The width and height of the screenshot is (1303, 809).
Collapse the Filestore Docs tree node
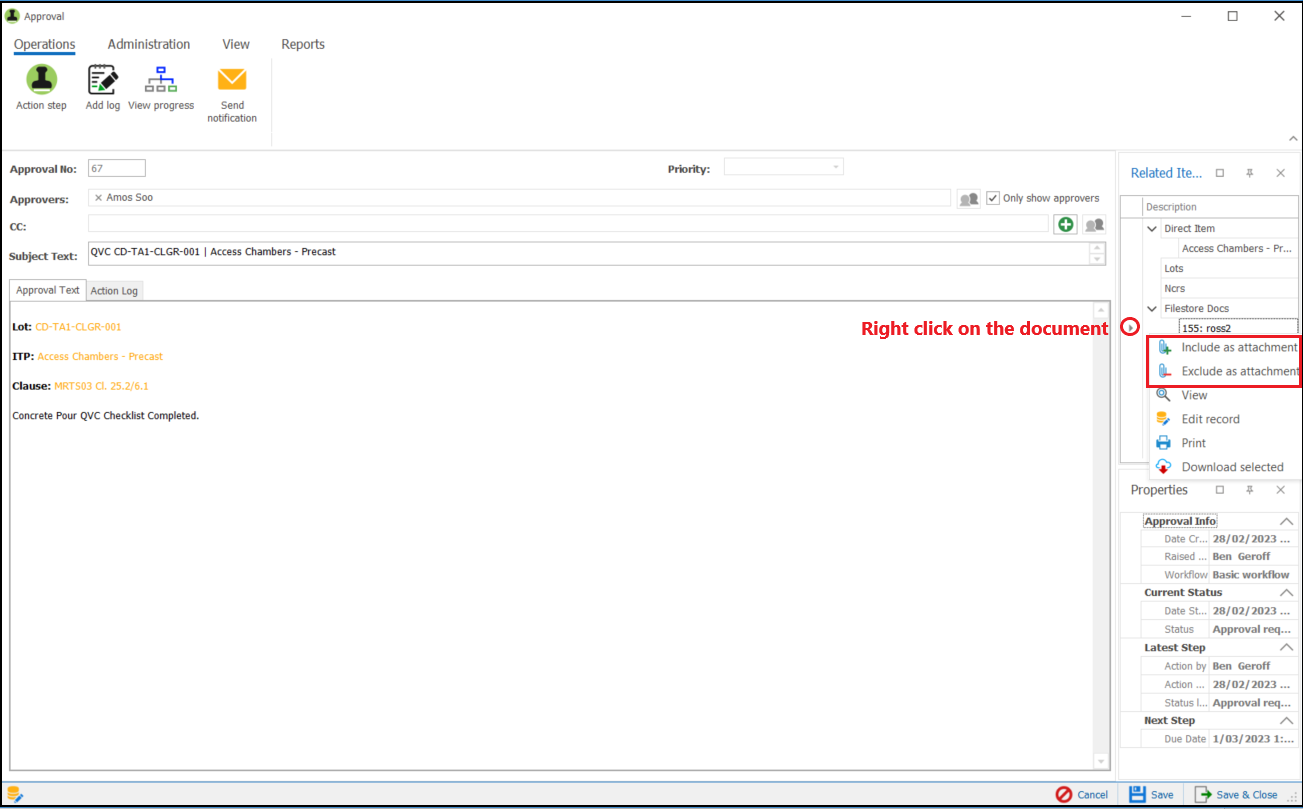[1151, 308]
